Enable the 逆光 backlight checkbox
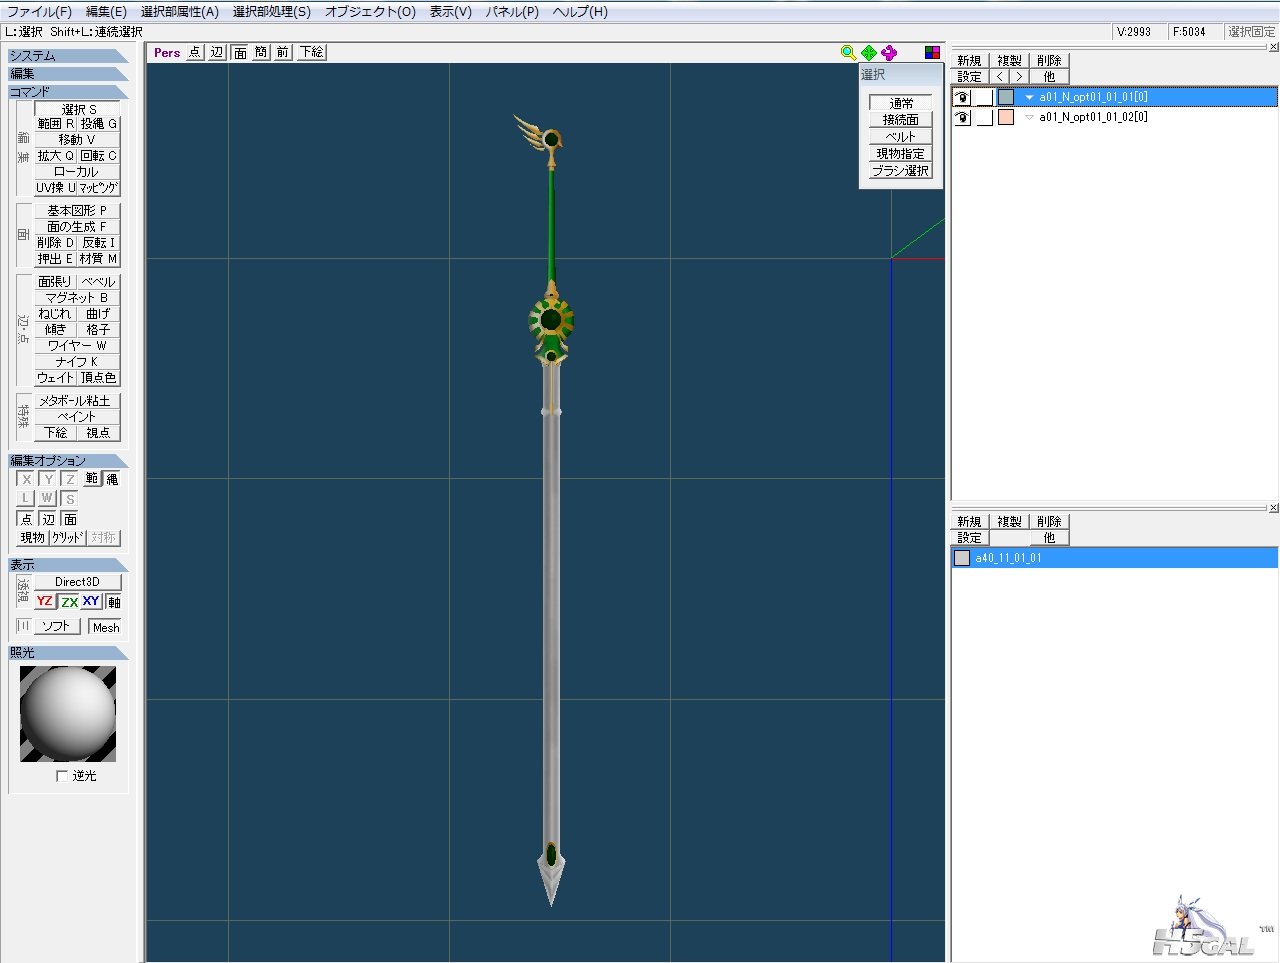This screenshot has width=1280, height=963. [62, 775]
